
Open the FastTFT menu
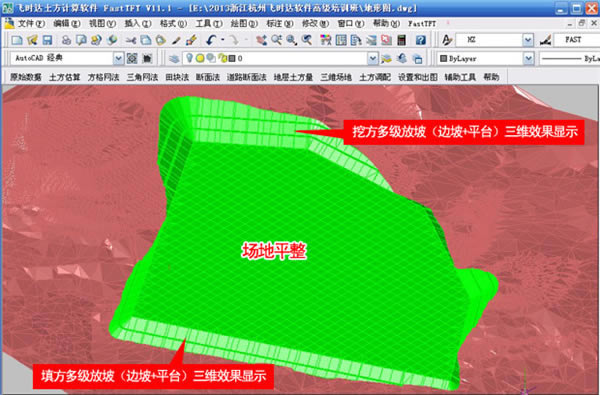click(x=422, y=23)
